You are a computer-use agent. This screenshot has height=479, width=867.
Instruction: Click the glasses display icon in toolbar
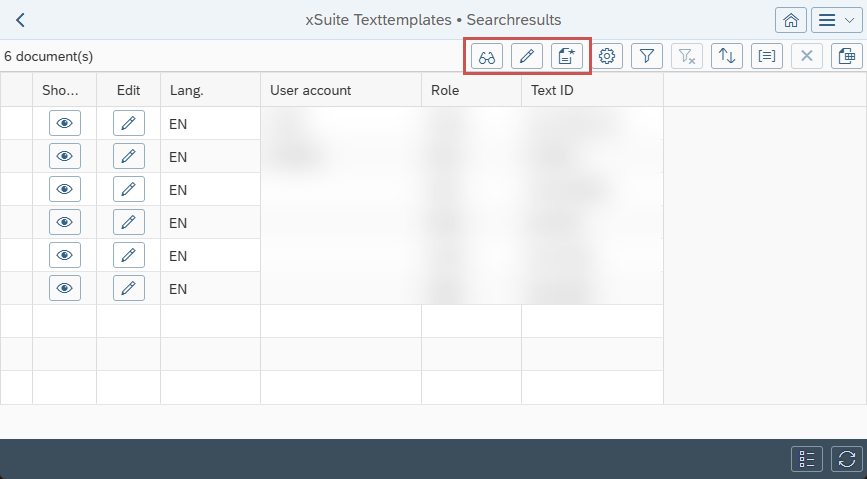(487, 56)
